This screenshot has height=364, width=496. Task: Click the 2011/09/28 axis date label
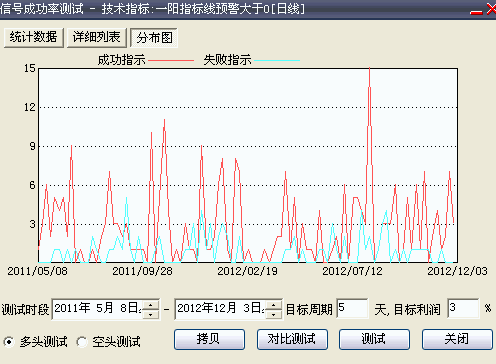click(x=142, y=271)
